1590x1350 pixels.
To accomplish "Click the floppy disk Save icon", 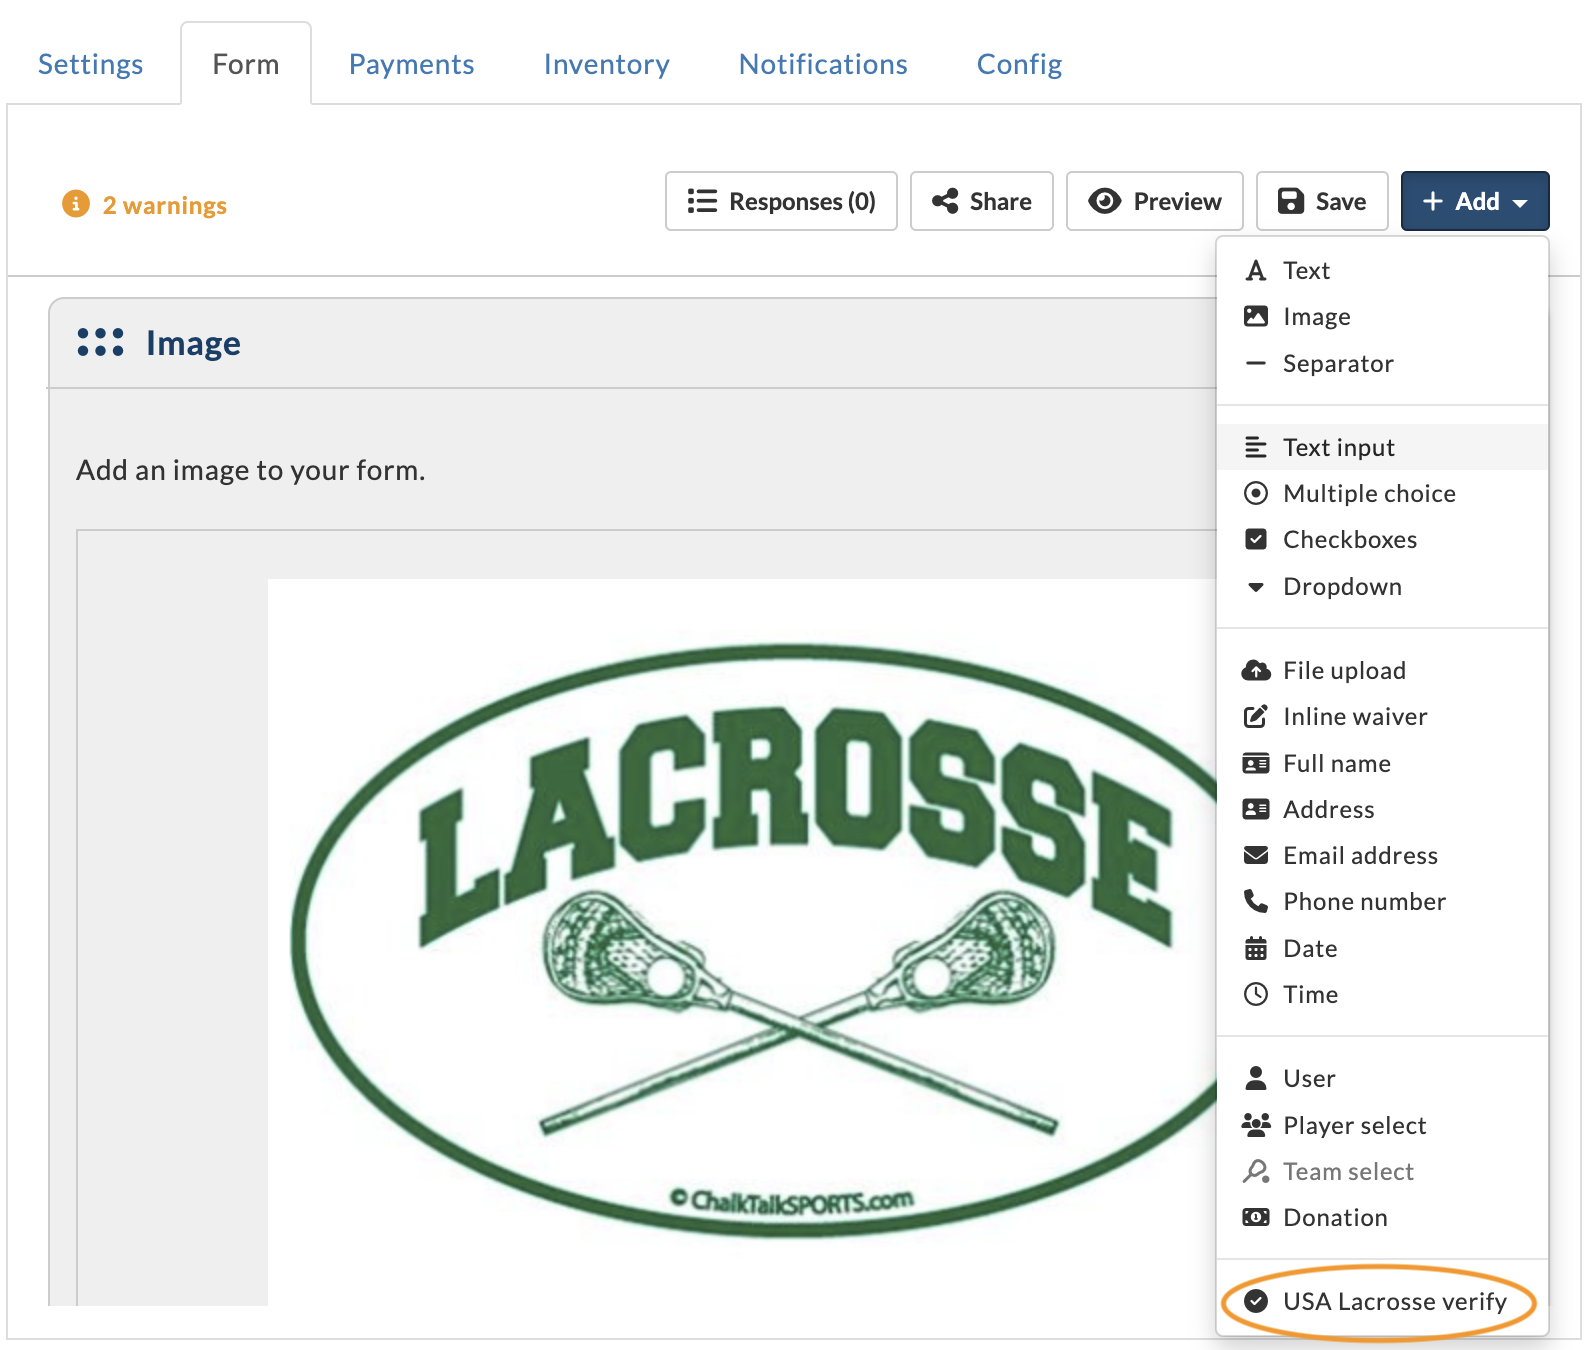I will coord(1291,201).
